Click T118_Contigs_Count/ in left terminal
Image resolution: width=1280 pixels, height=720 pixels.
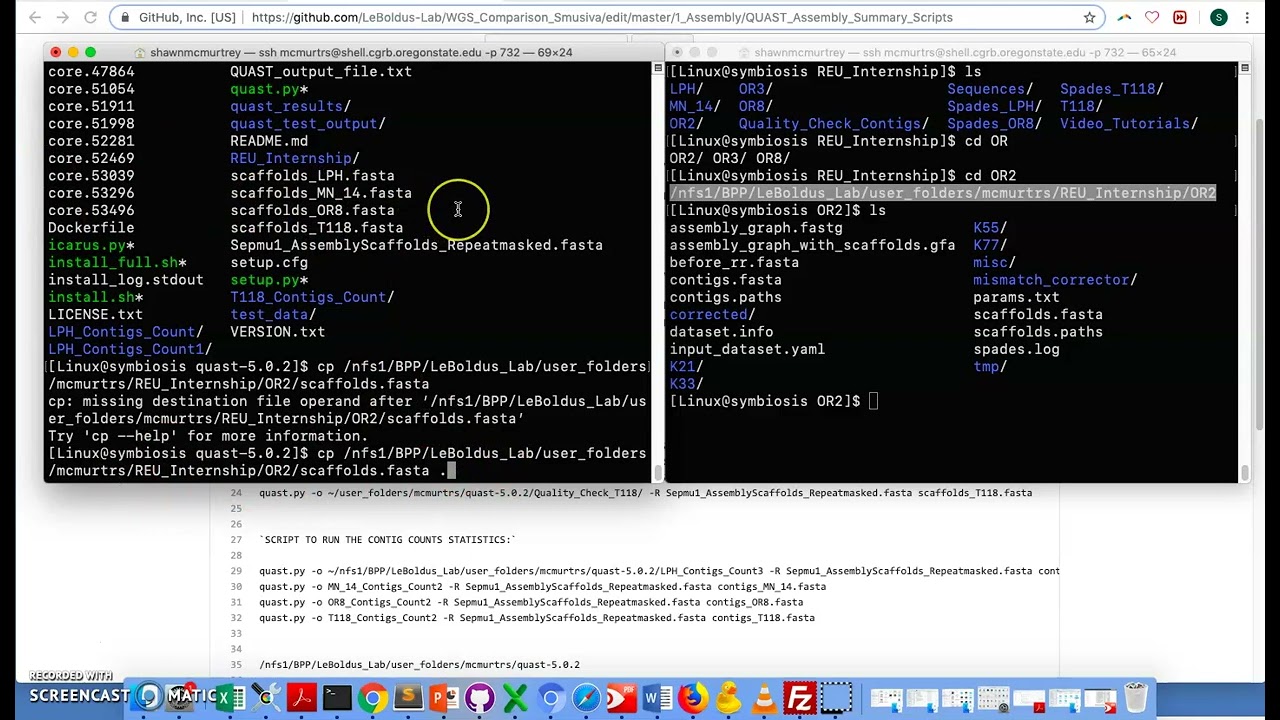312,297
